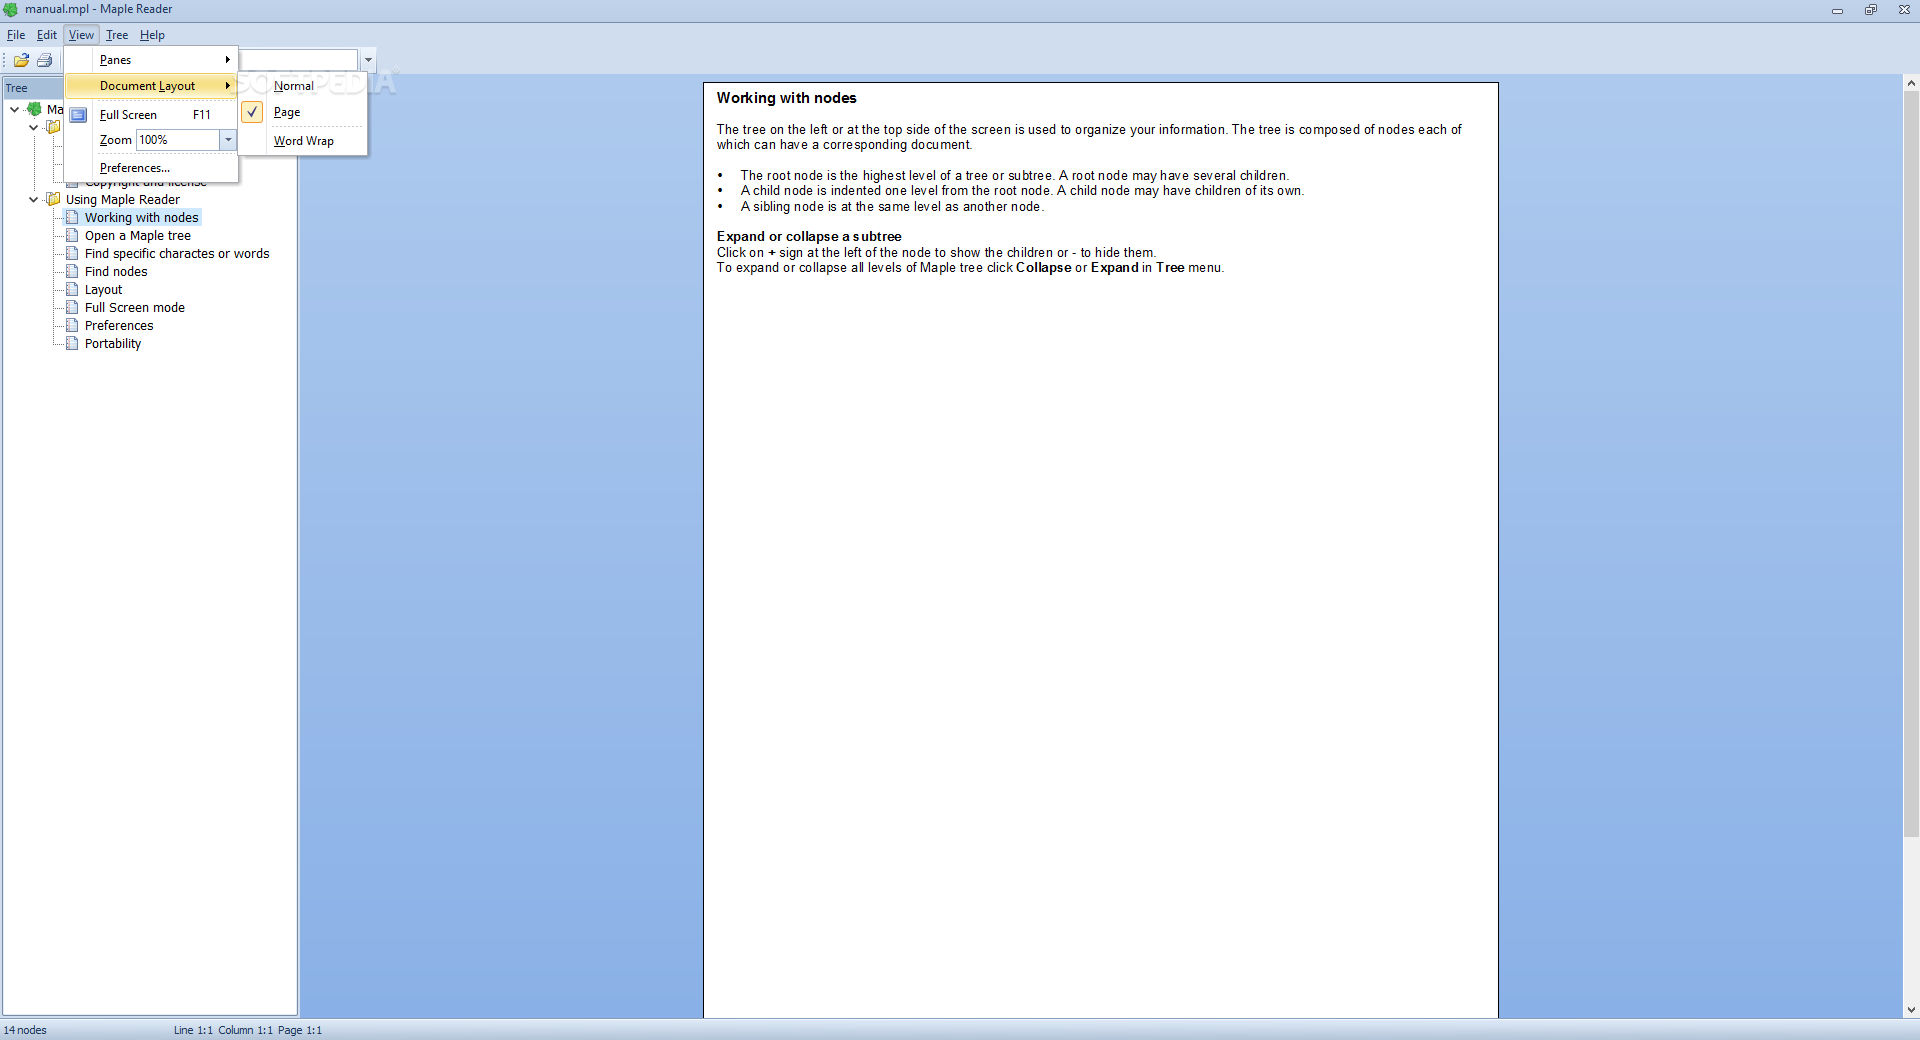Collapse the root Maple tree node
1920x1040 pixels.
[x=15, y=109]
